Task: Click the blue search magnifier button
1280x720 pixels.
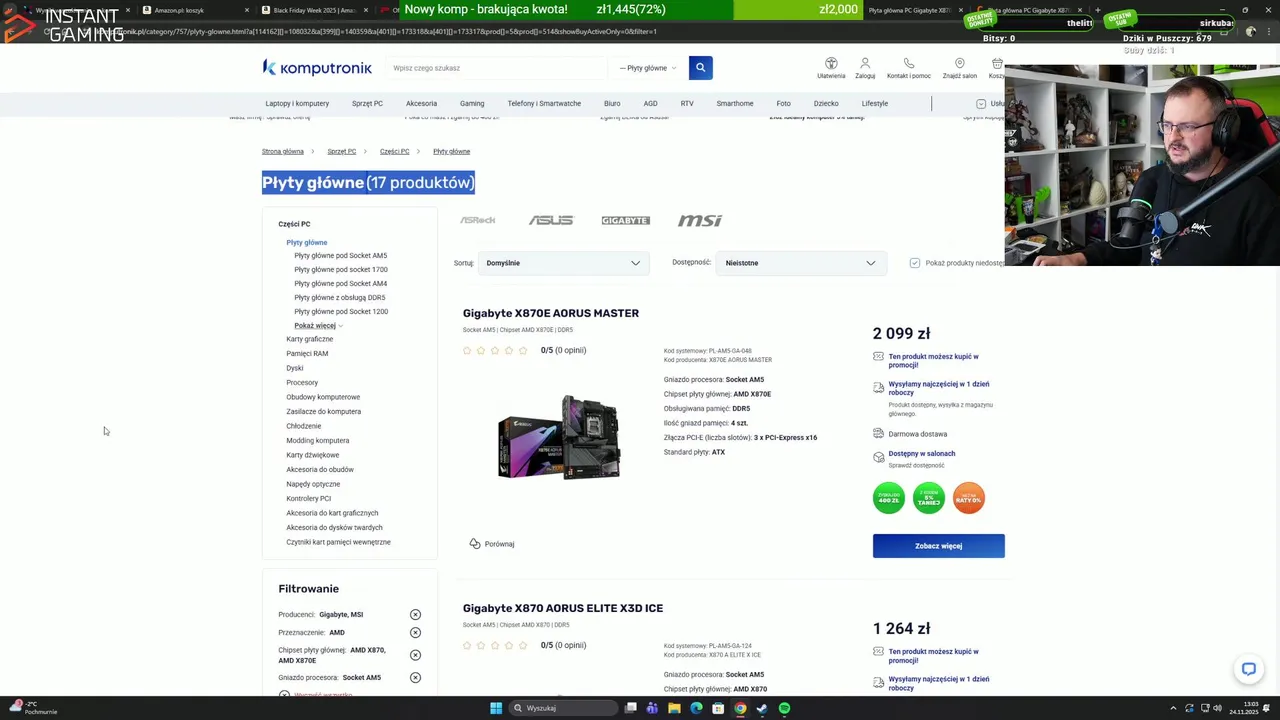Action: (x=700, y=68)
